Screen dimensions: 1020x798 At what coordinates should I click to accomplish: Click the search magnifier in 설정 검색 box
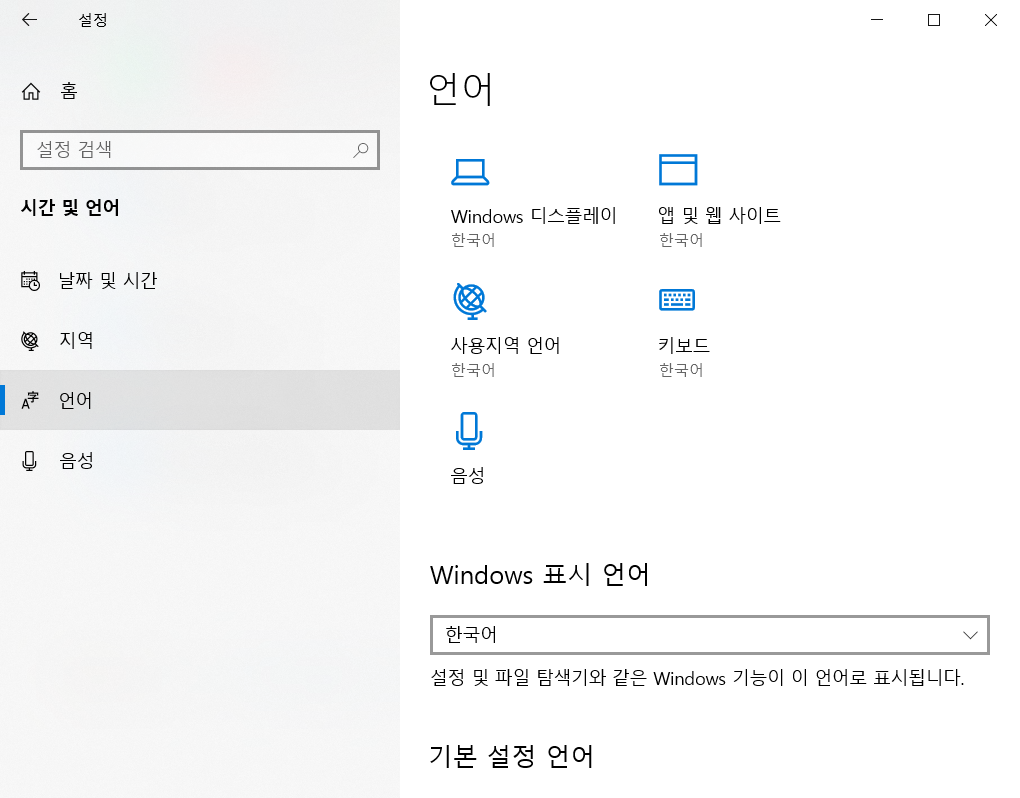(360, 150)
